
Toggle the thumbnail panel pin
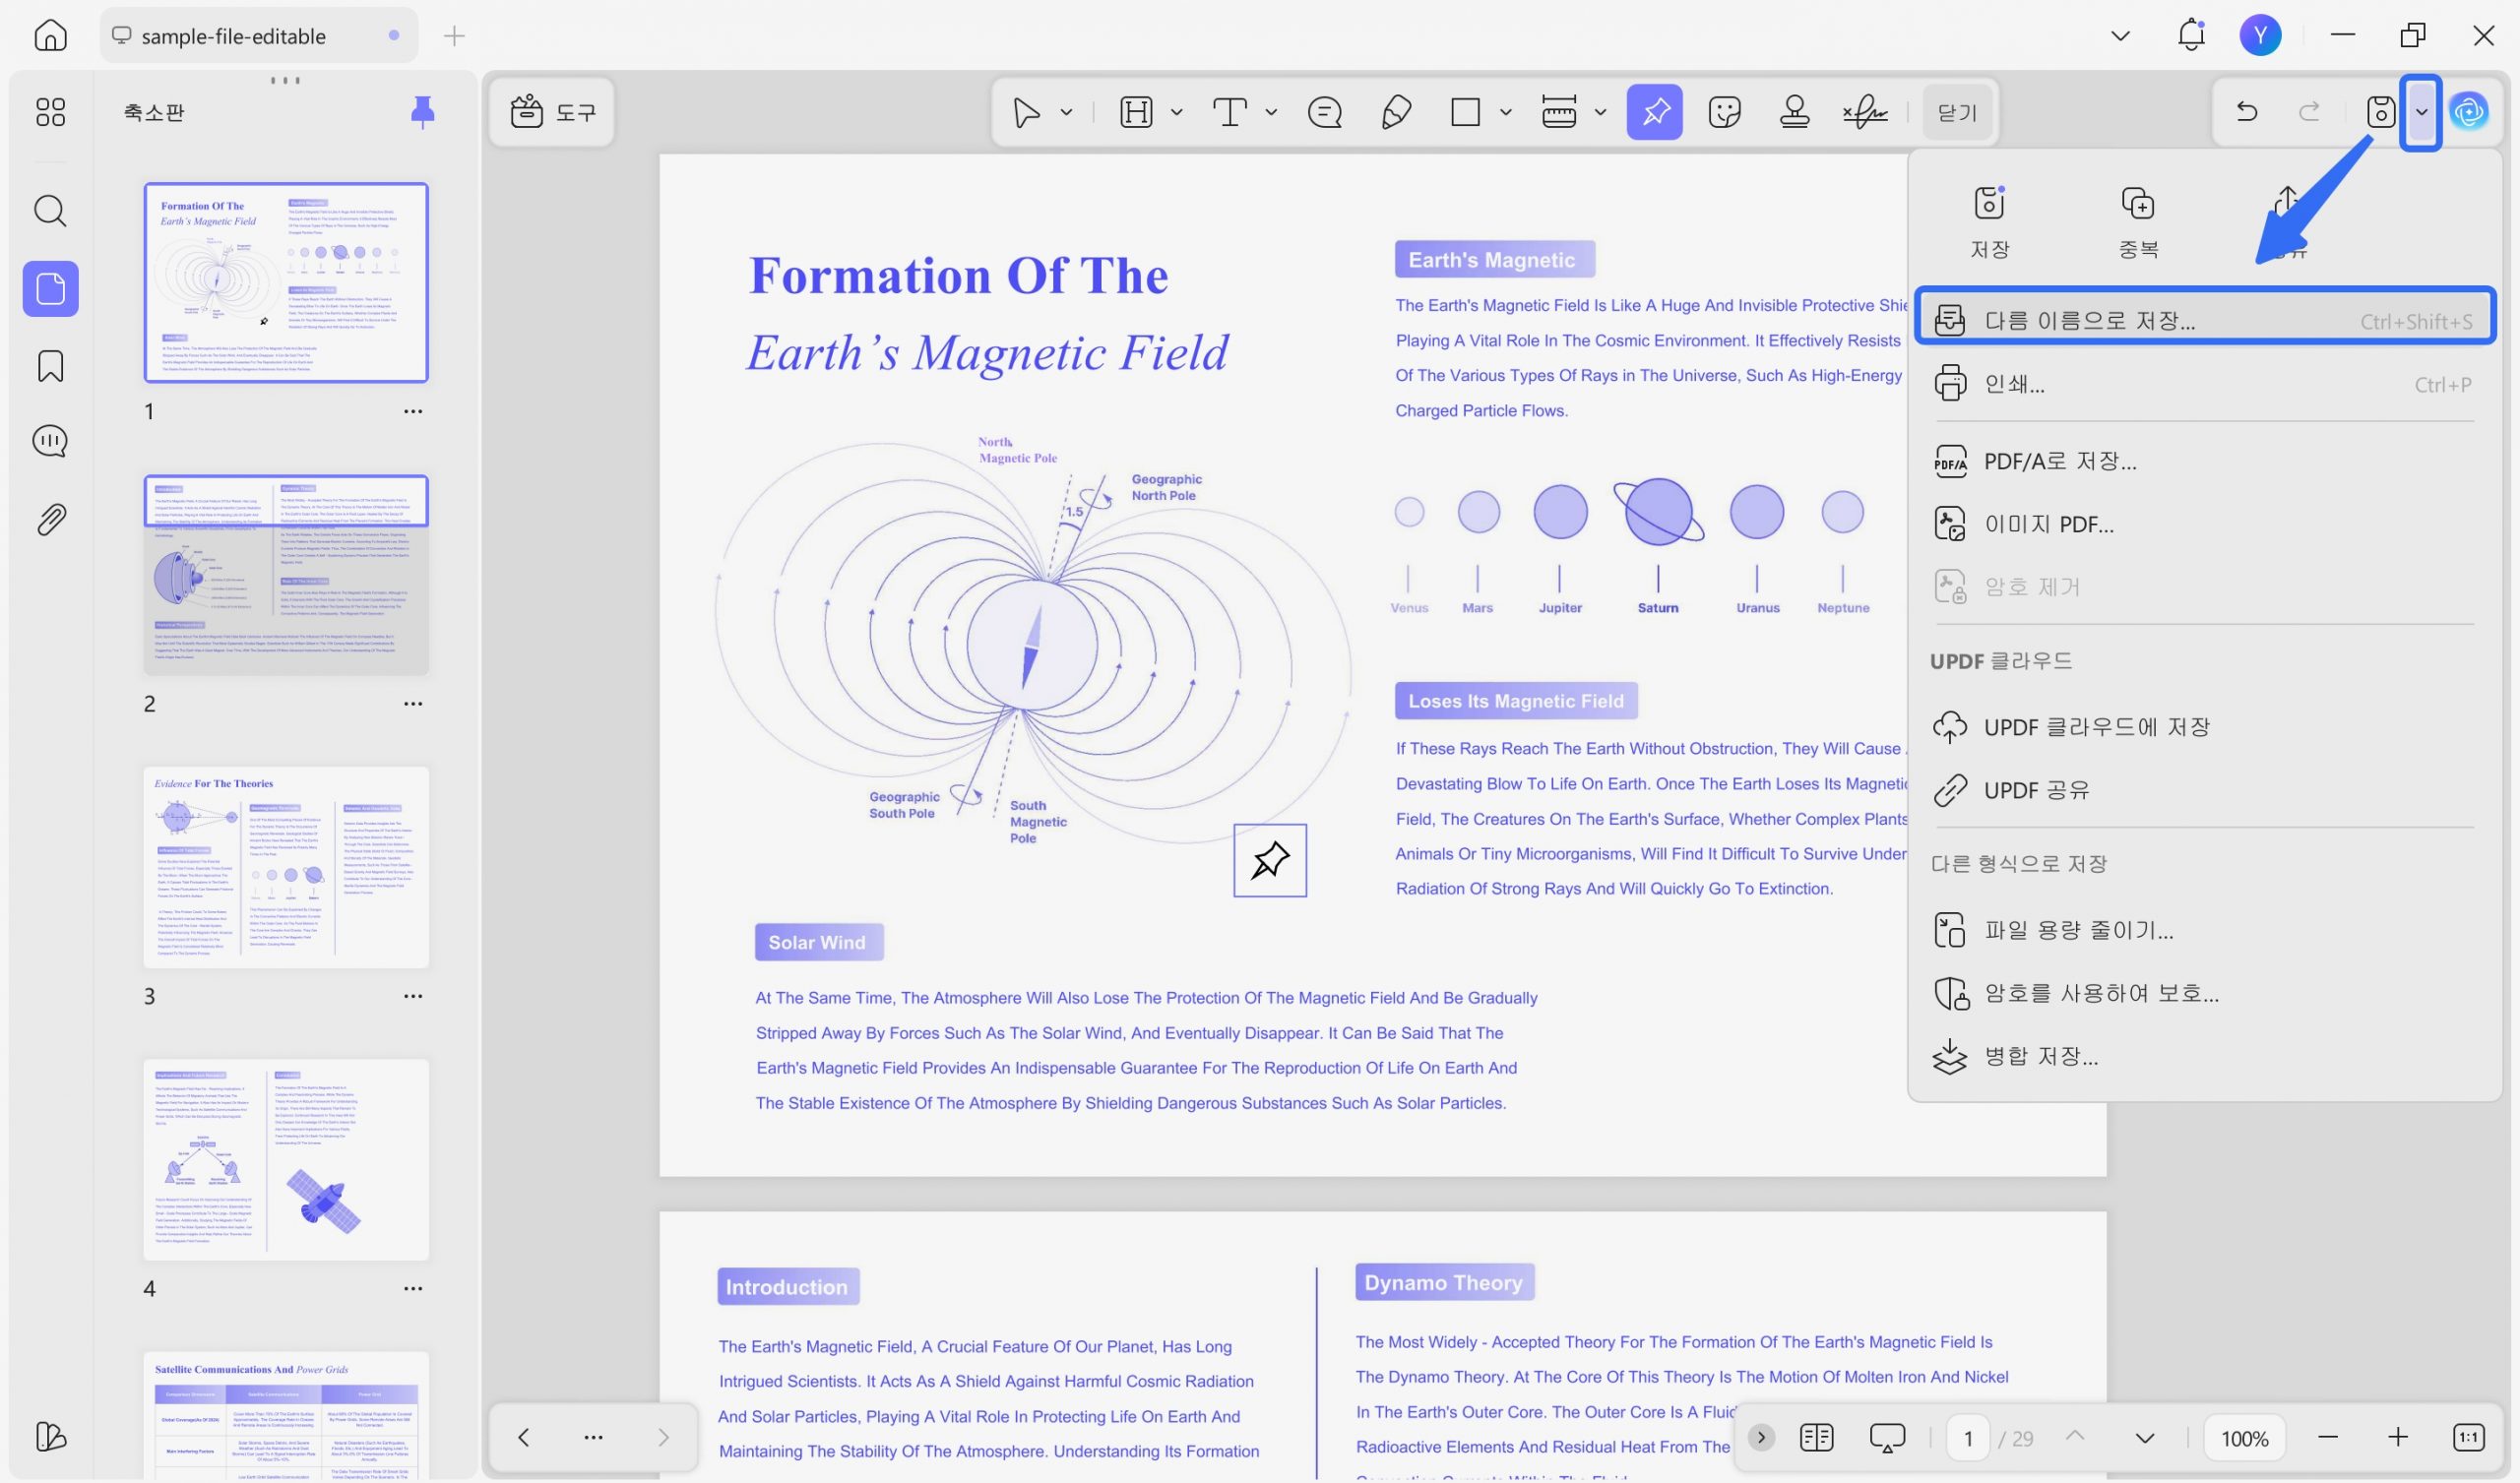[x=423, y=112]
